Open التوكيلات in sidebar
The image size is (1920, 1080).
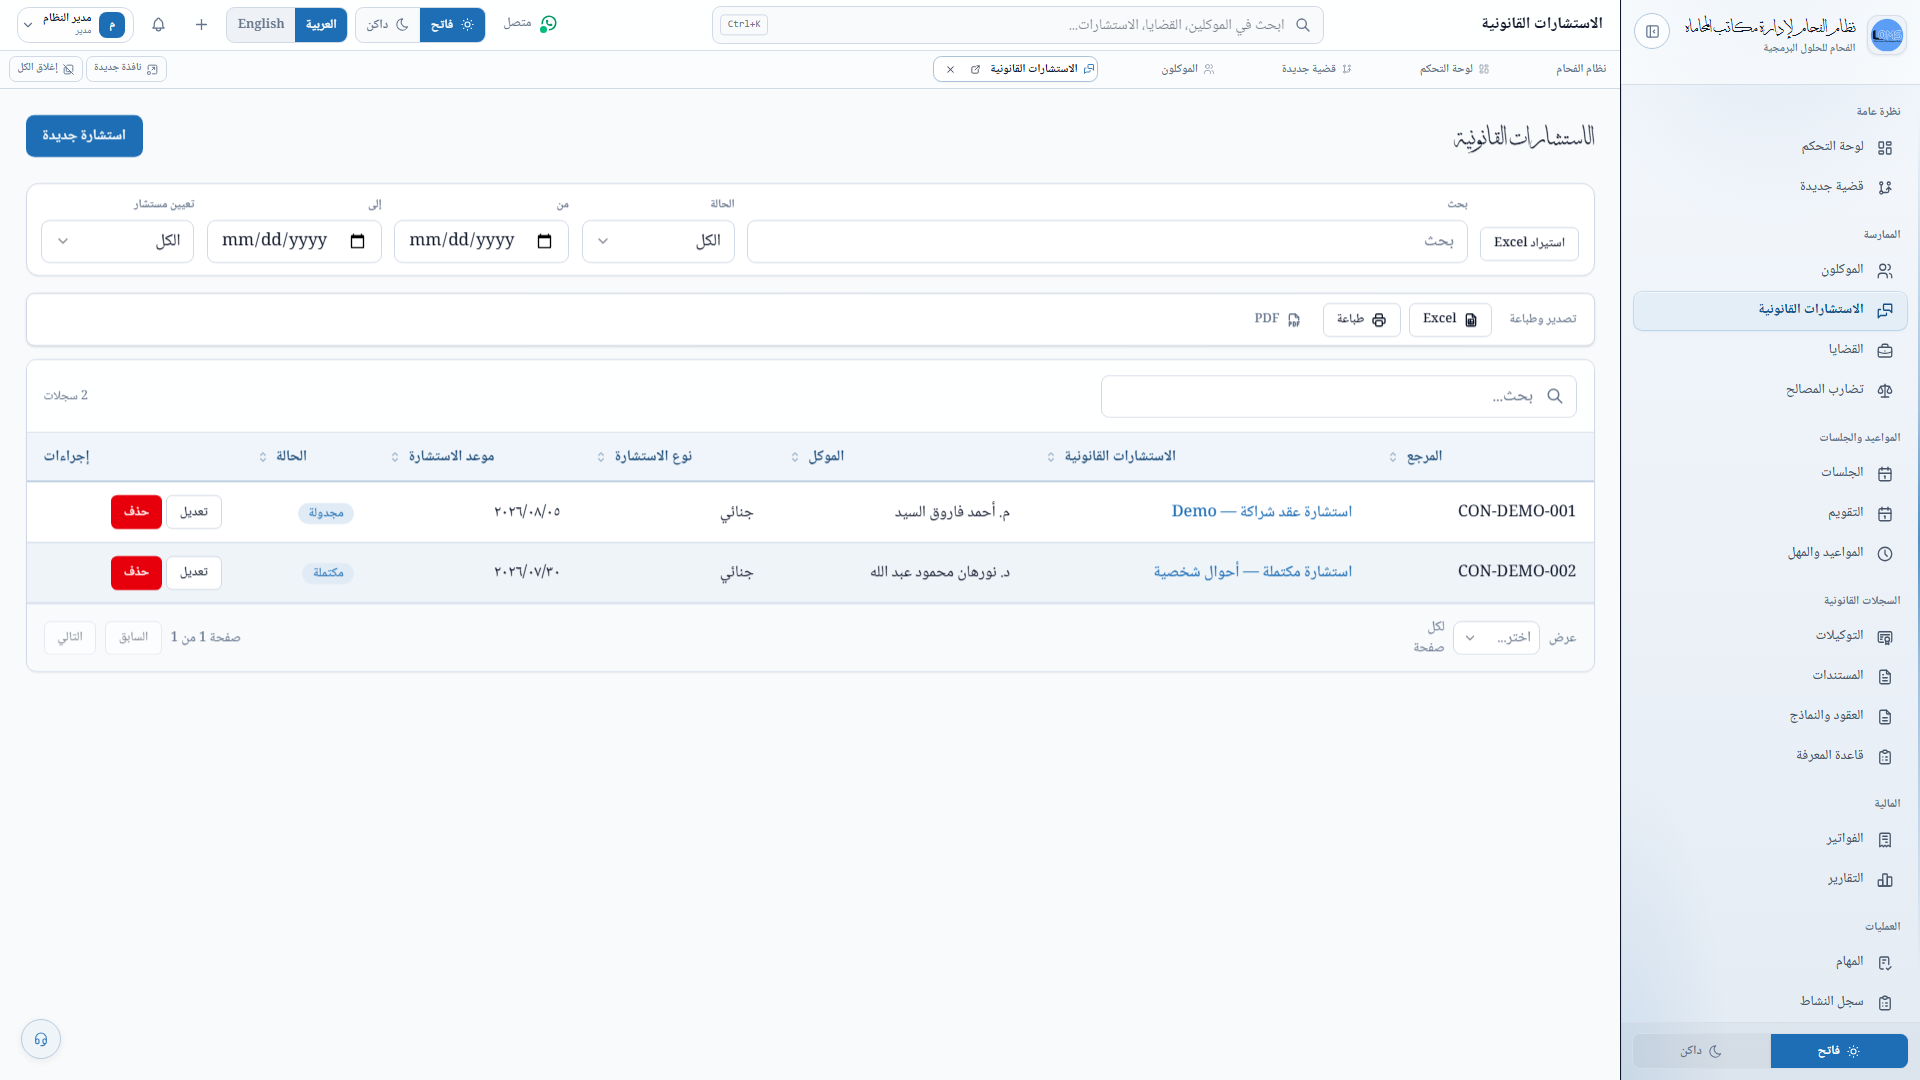[1770, 636]
